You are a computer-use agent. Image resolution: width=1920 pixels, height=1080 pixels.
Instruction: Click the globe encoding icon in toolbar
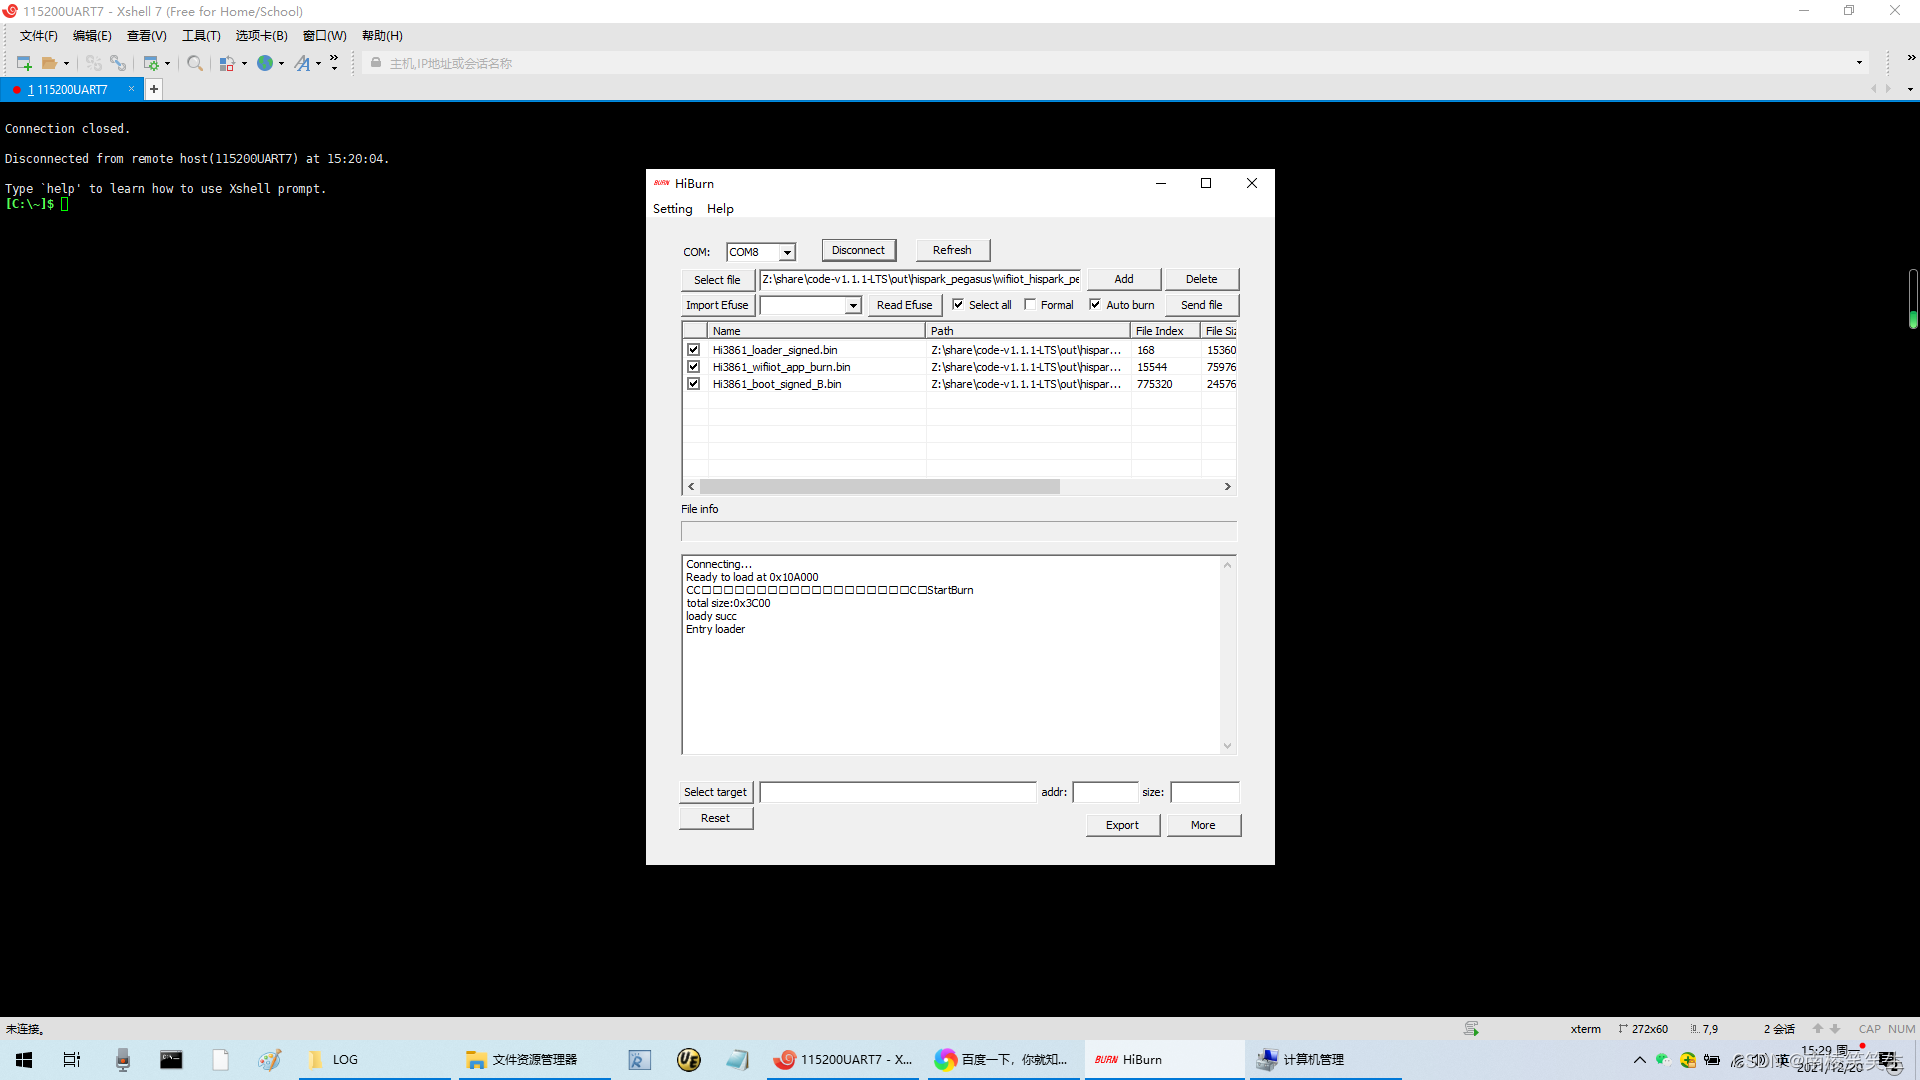(x=265, y=63)
